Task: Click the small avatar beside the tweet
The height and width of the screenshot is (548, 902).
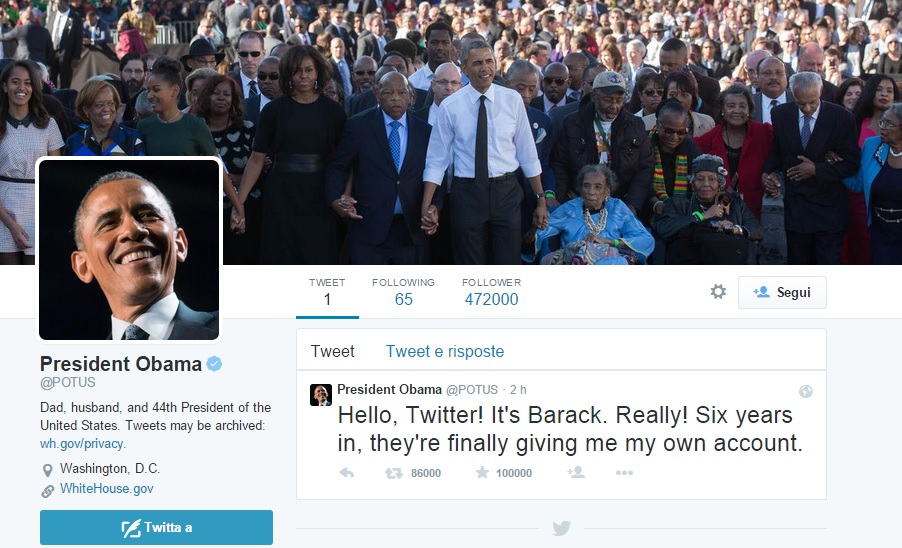Action: pyautogui.click(x=321, y=395)
